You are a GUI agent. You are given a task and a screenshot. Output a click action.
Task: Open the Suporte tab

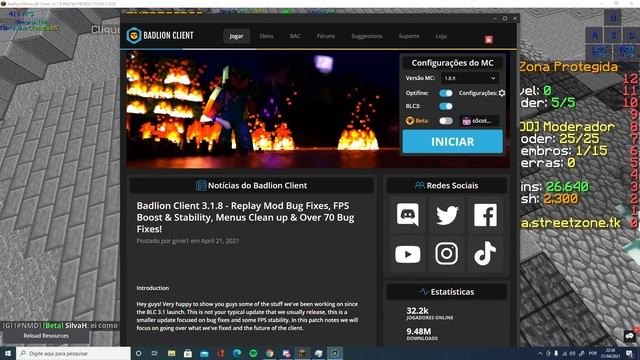(x=409, y=36)
